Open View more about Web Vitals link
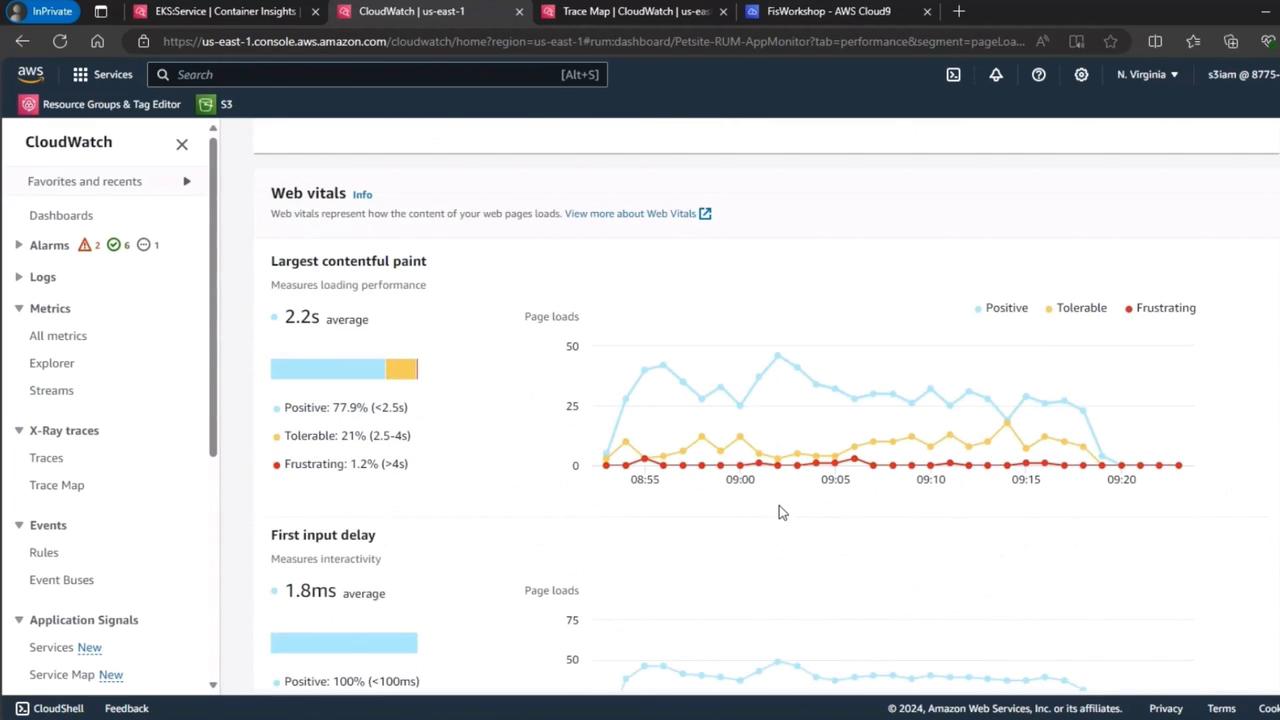Screen dimensions: 1280x720 tap(637, 213)
